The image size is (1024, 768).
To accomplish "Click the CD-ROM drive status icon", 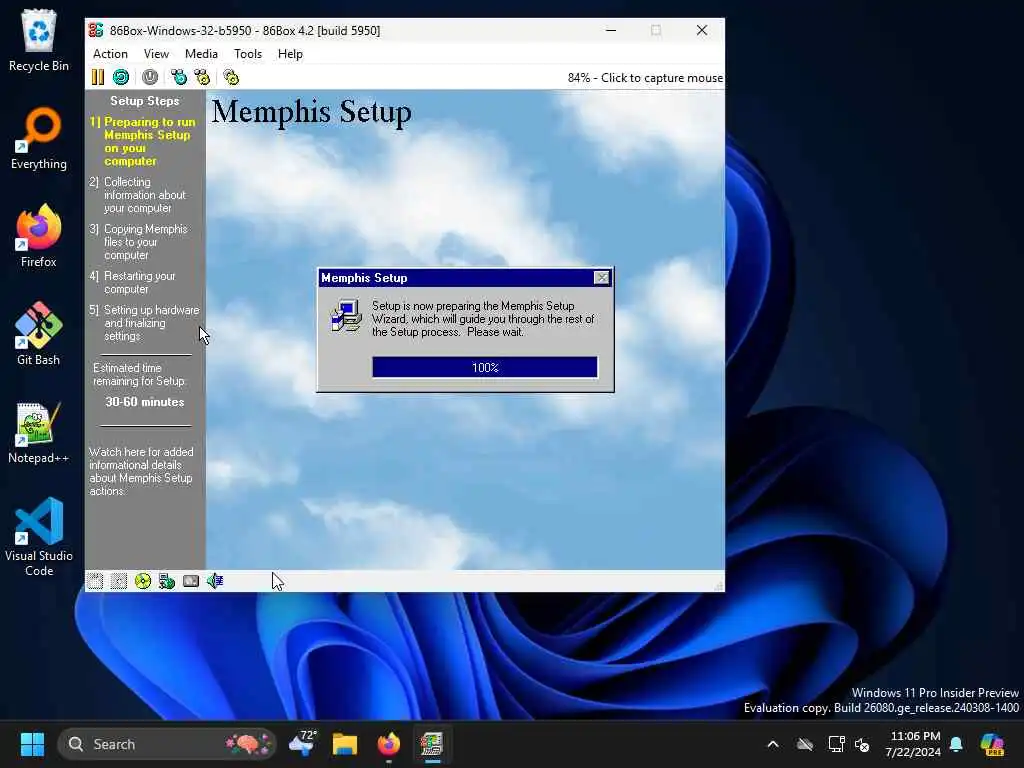I will pos(142,581).
